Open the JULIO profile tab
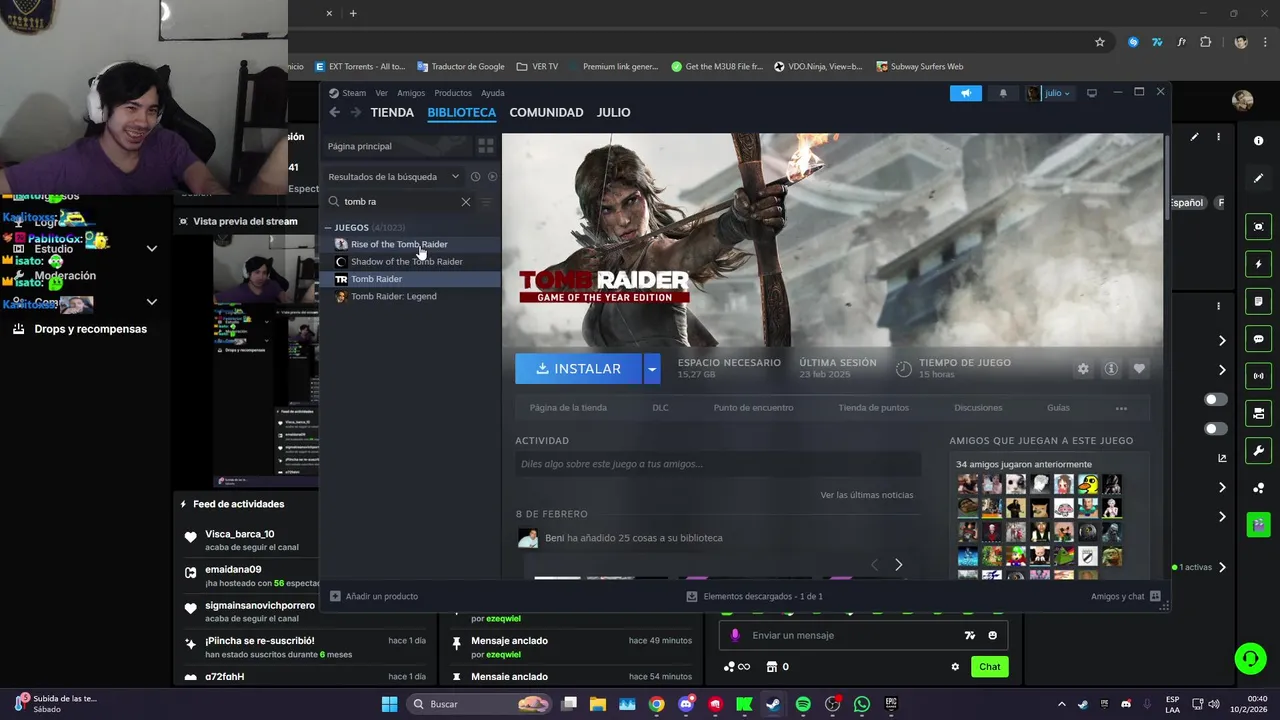Screen dimensions: 1280x720 [x=614, y=113]
